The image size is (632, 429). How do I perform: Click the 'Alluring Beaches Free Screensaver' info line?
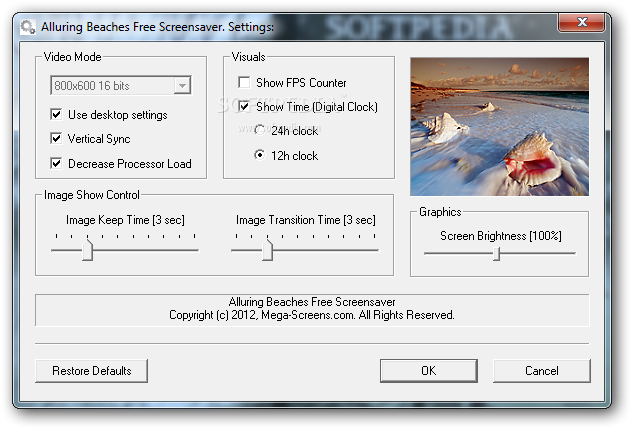[312, 302]
